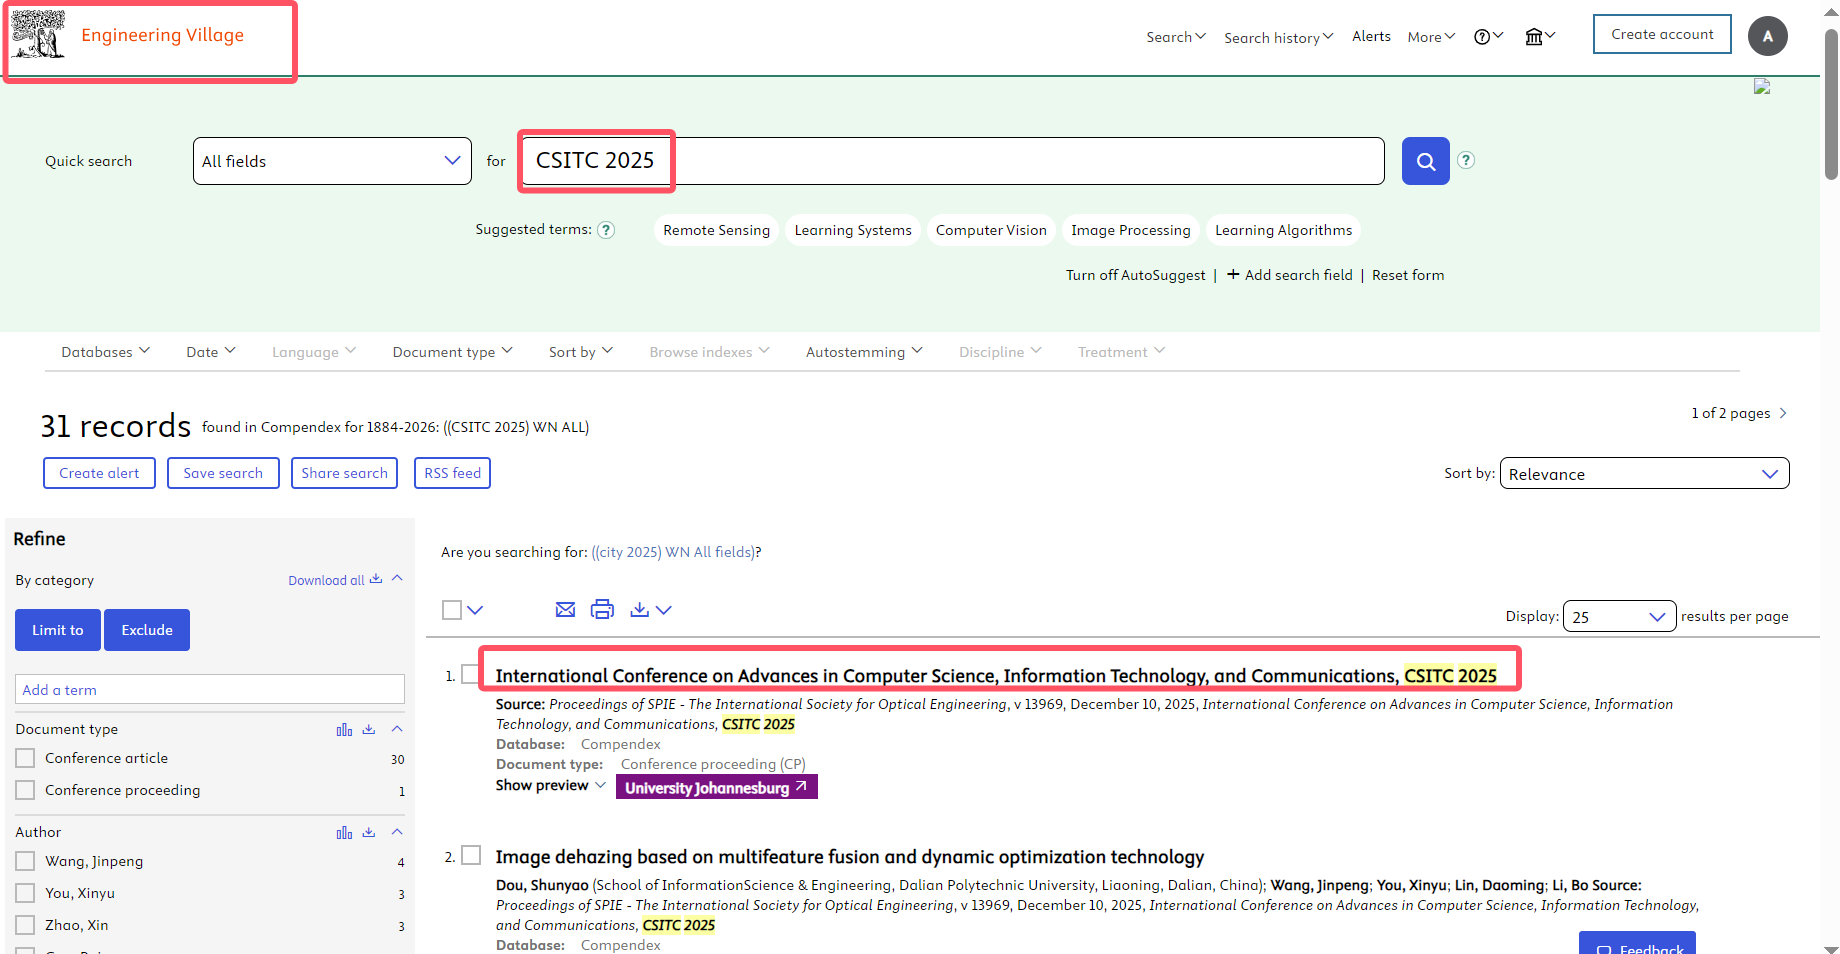Go to Alerts page
This screenshot has height=954, width=1840.
pos(1371,36)
